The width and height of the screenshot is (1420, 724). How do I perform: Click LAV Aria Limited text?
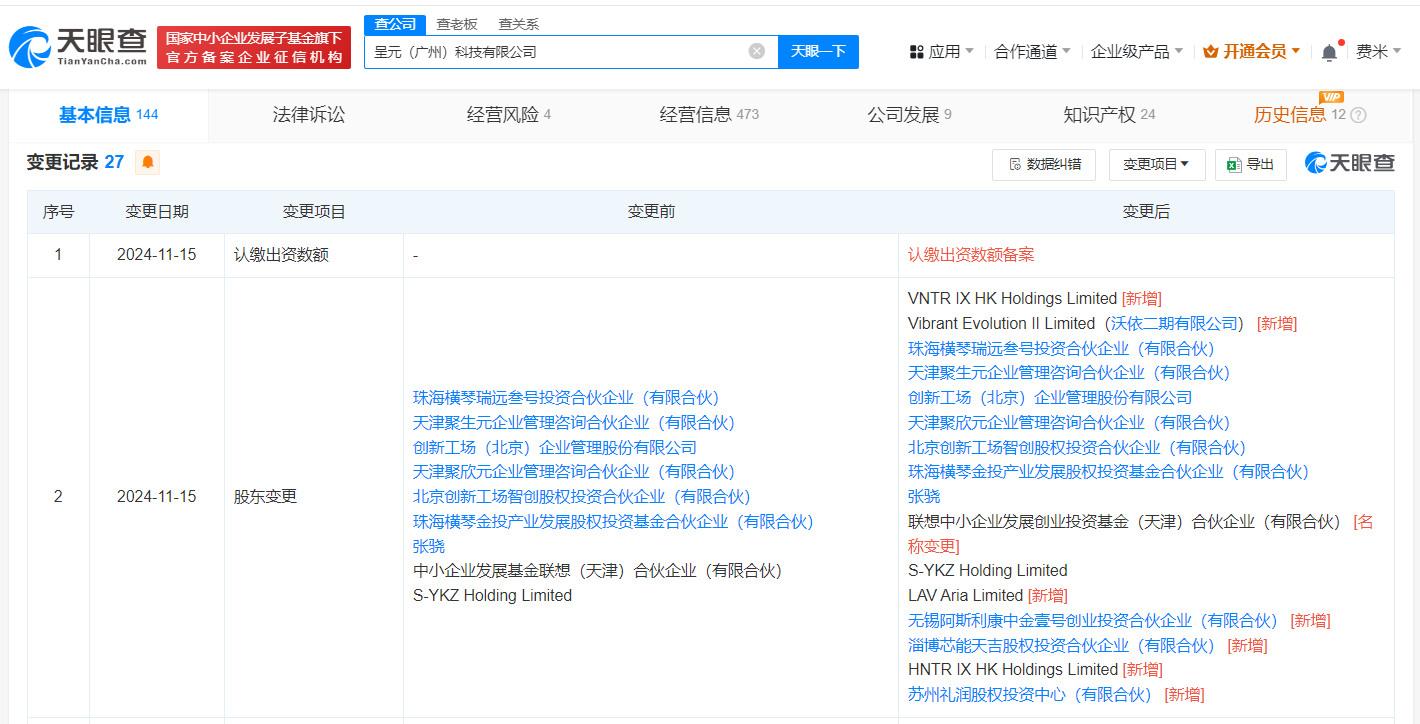click(x=966, y=596)
